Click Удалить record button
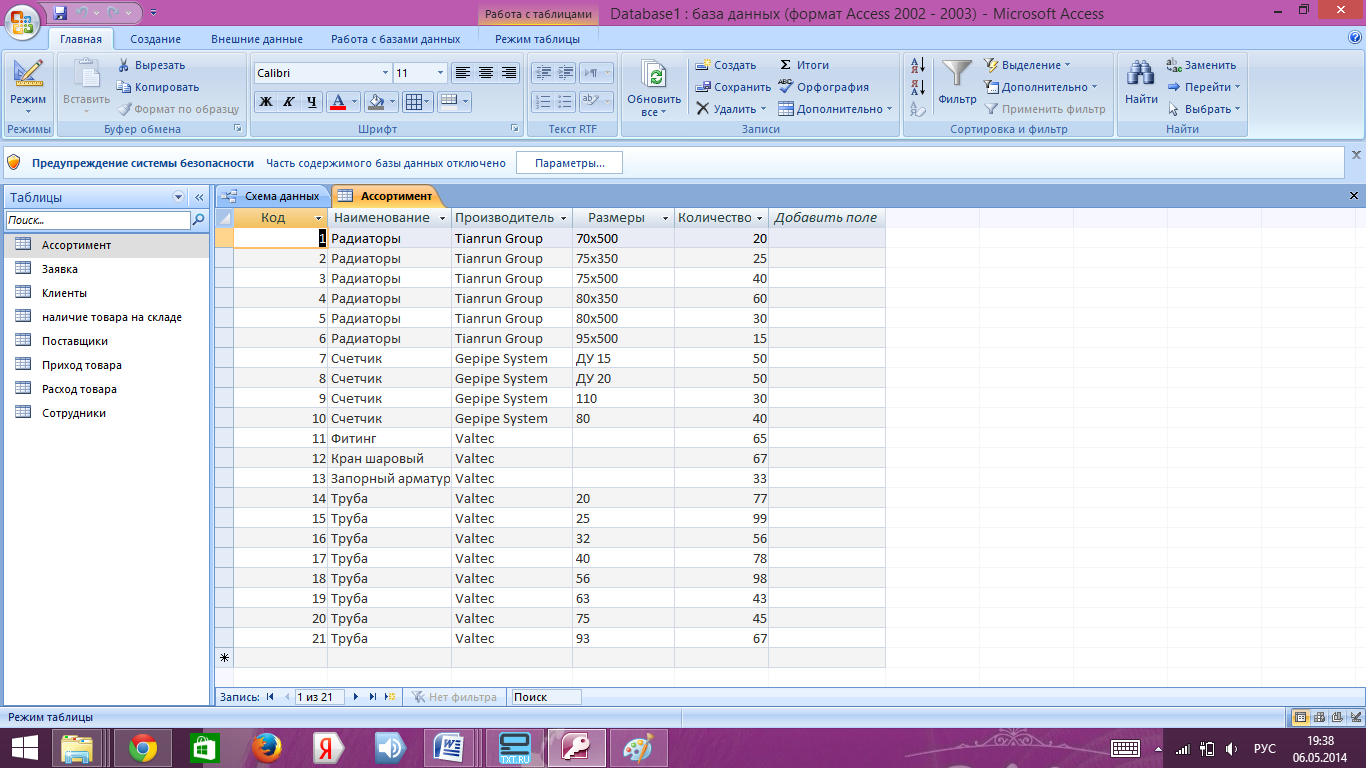The image size is (1366, 768). tap(731, 109)
